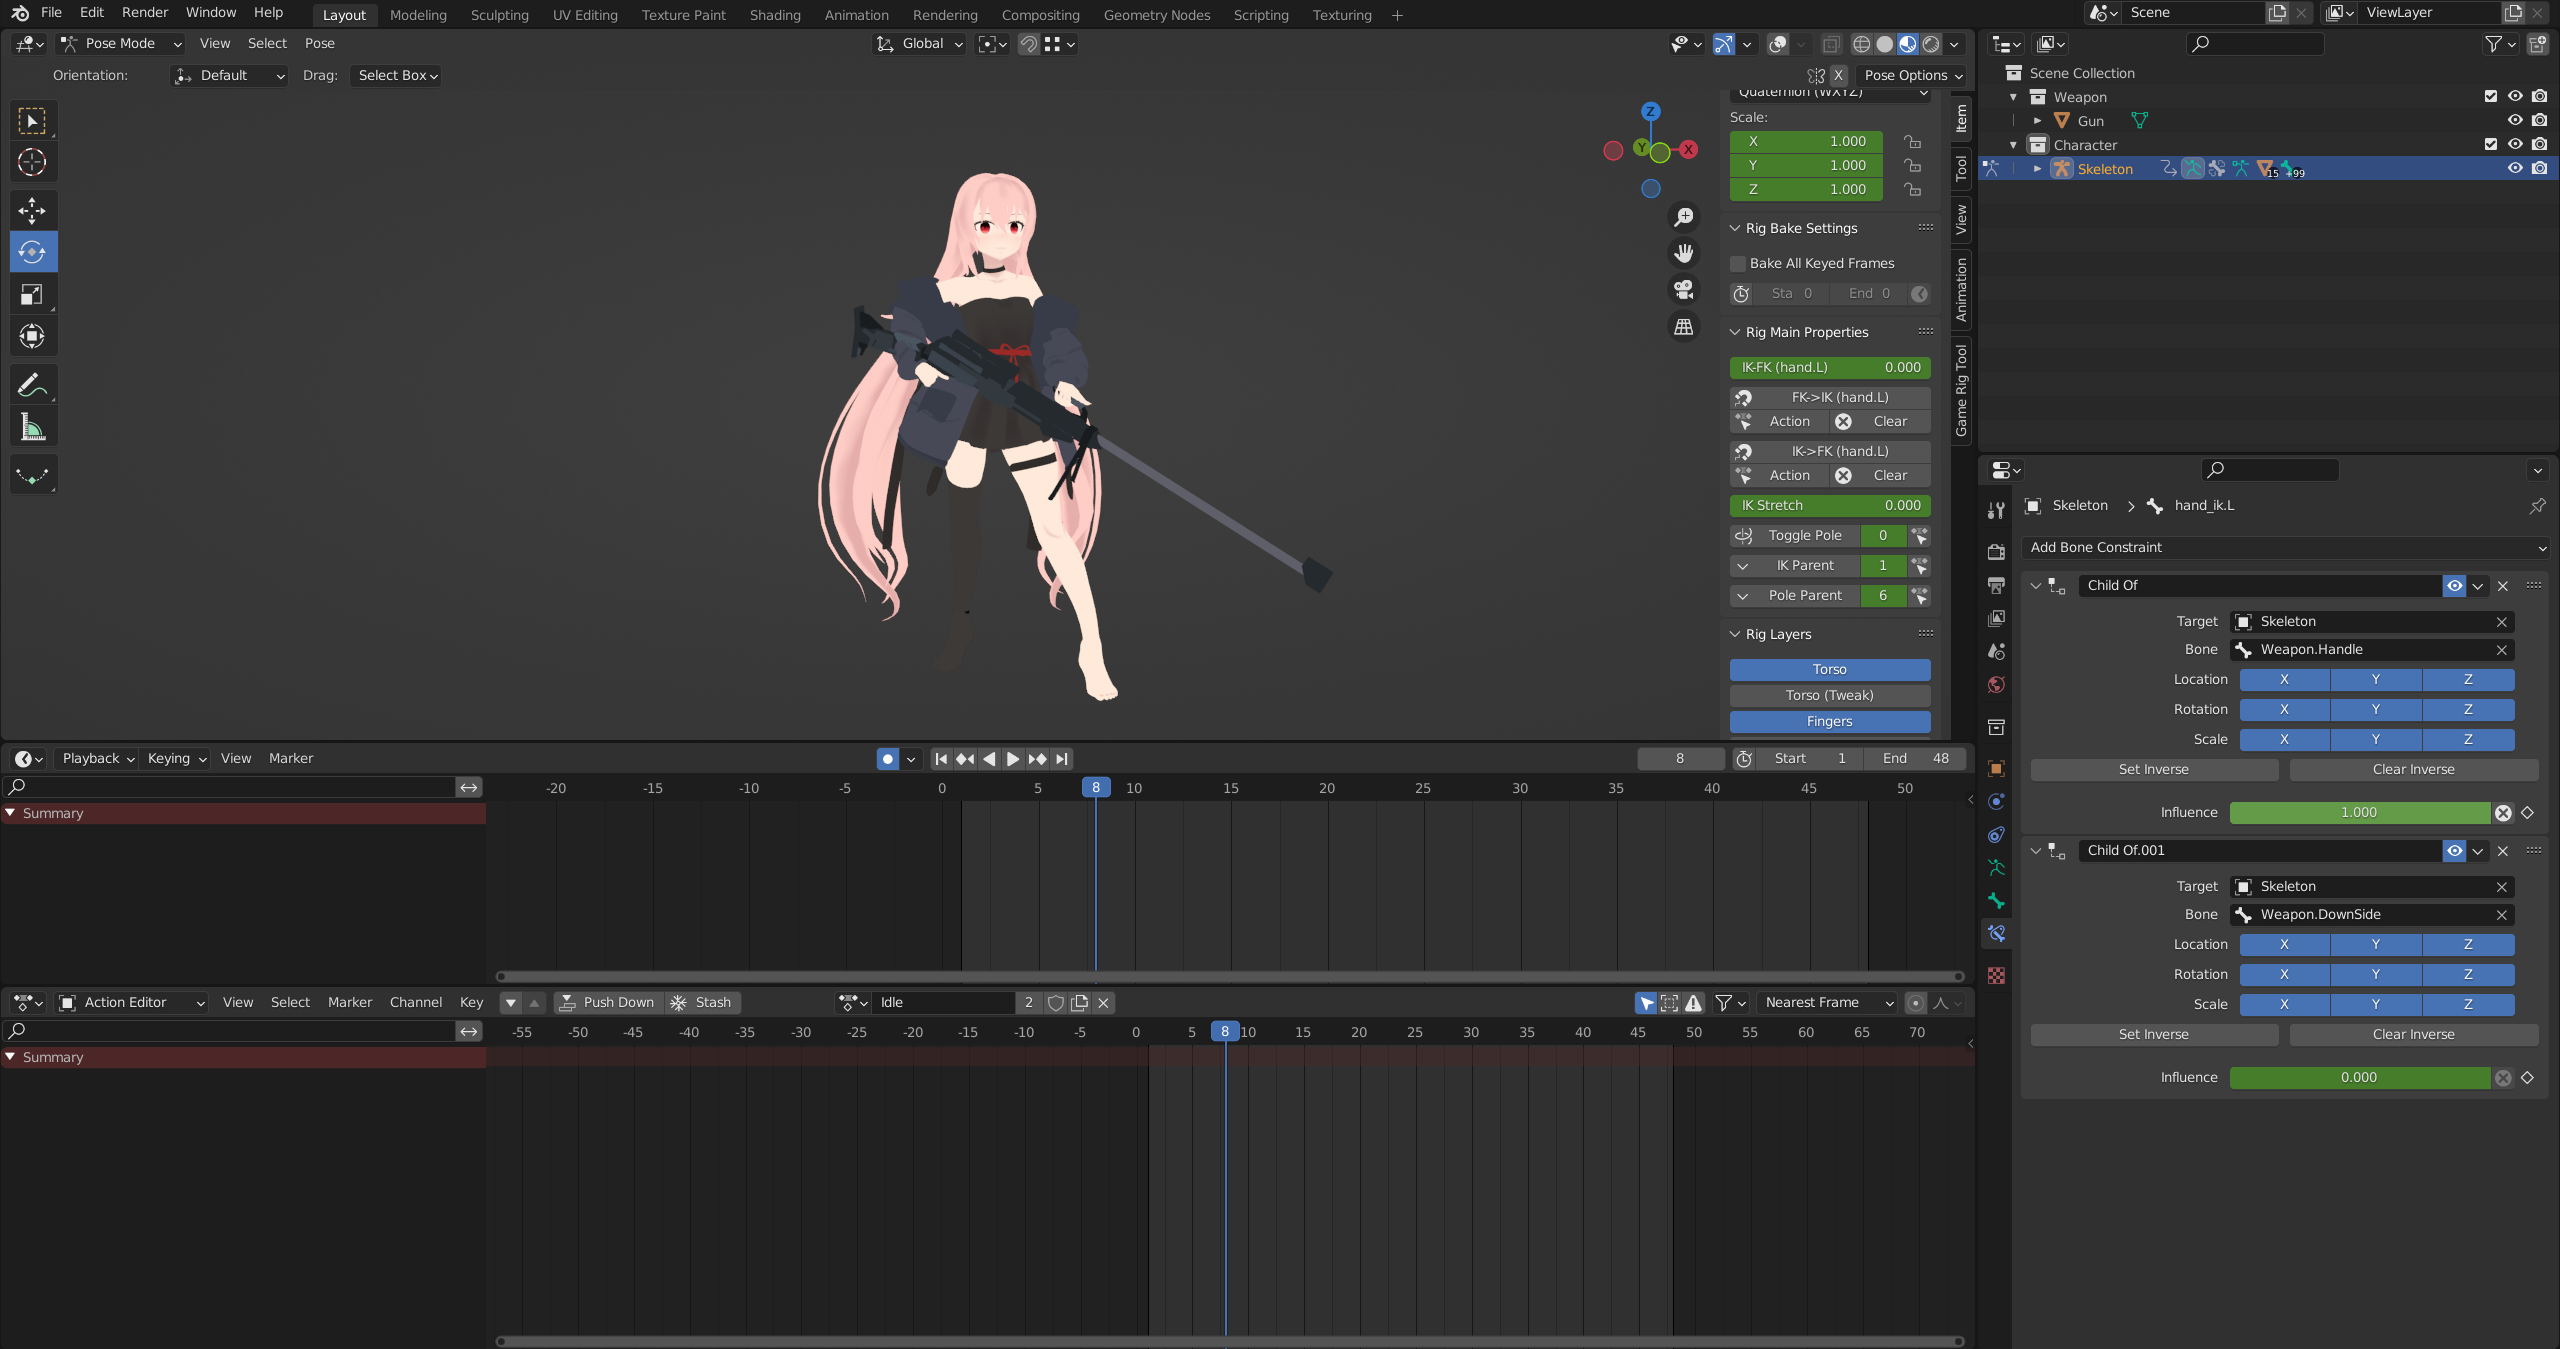Open Nearest Frame snapping dropdown
The image size is (2560, 1349).
click(x=1828, y=1003)
